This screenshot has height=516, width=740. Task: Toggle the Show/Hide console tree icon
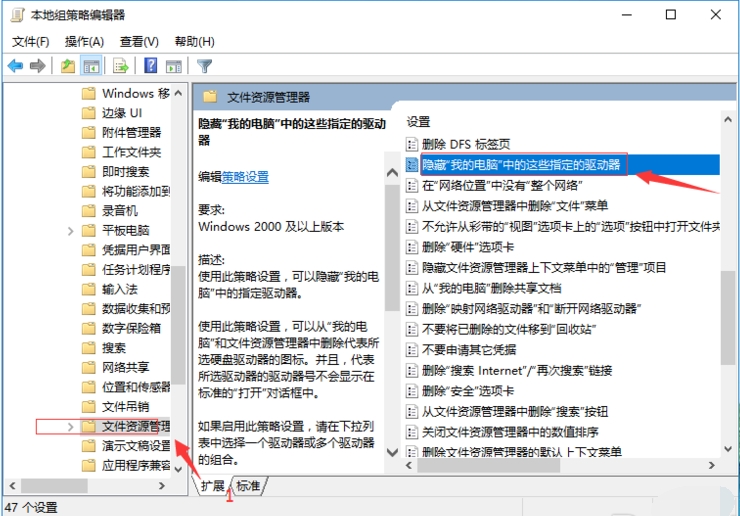click(x=91, y=66)
